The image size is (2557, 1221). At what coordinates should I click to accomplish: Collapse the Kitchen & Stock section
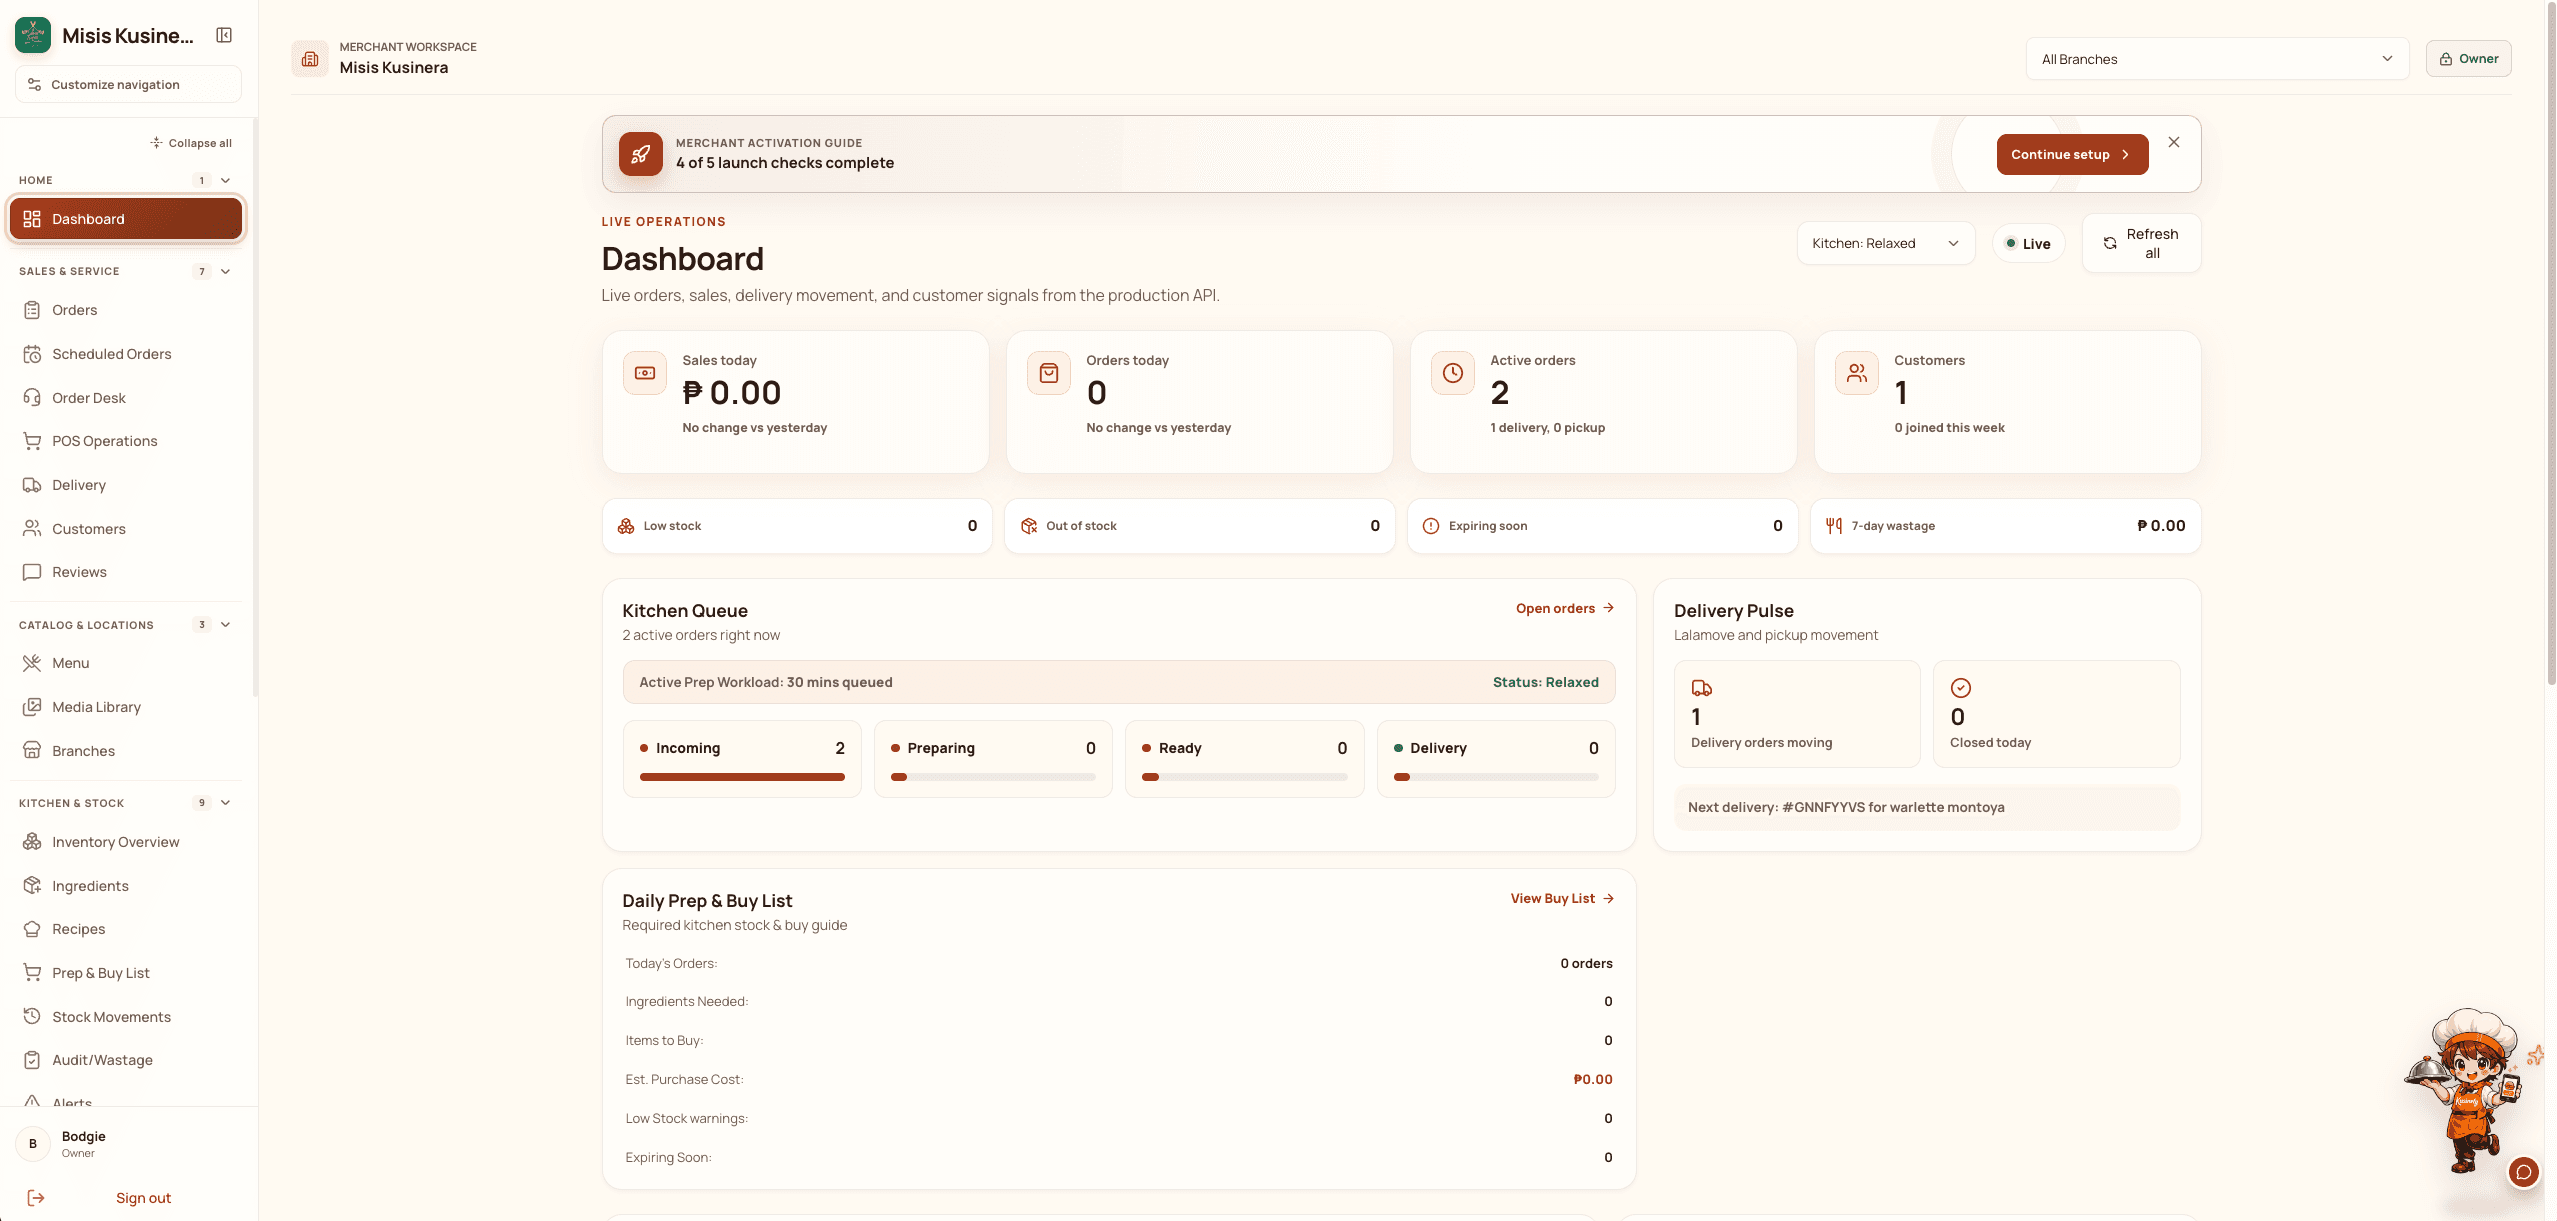(225, 803)
